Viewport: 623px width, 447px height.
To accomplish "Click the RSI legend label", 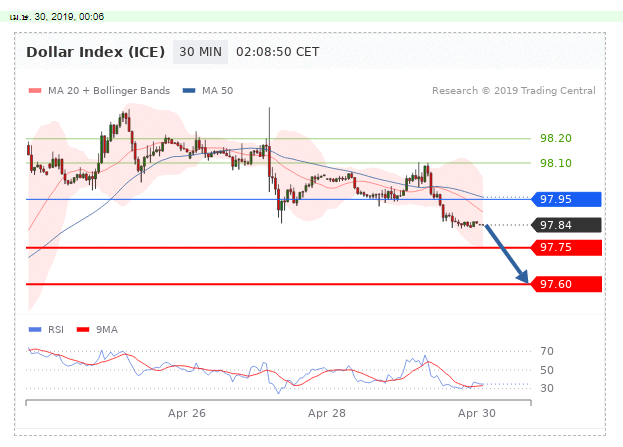I will 56,329.
